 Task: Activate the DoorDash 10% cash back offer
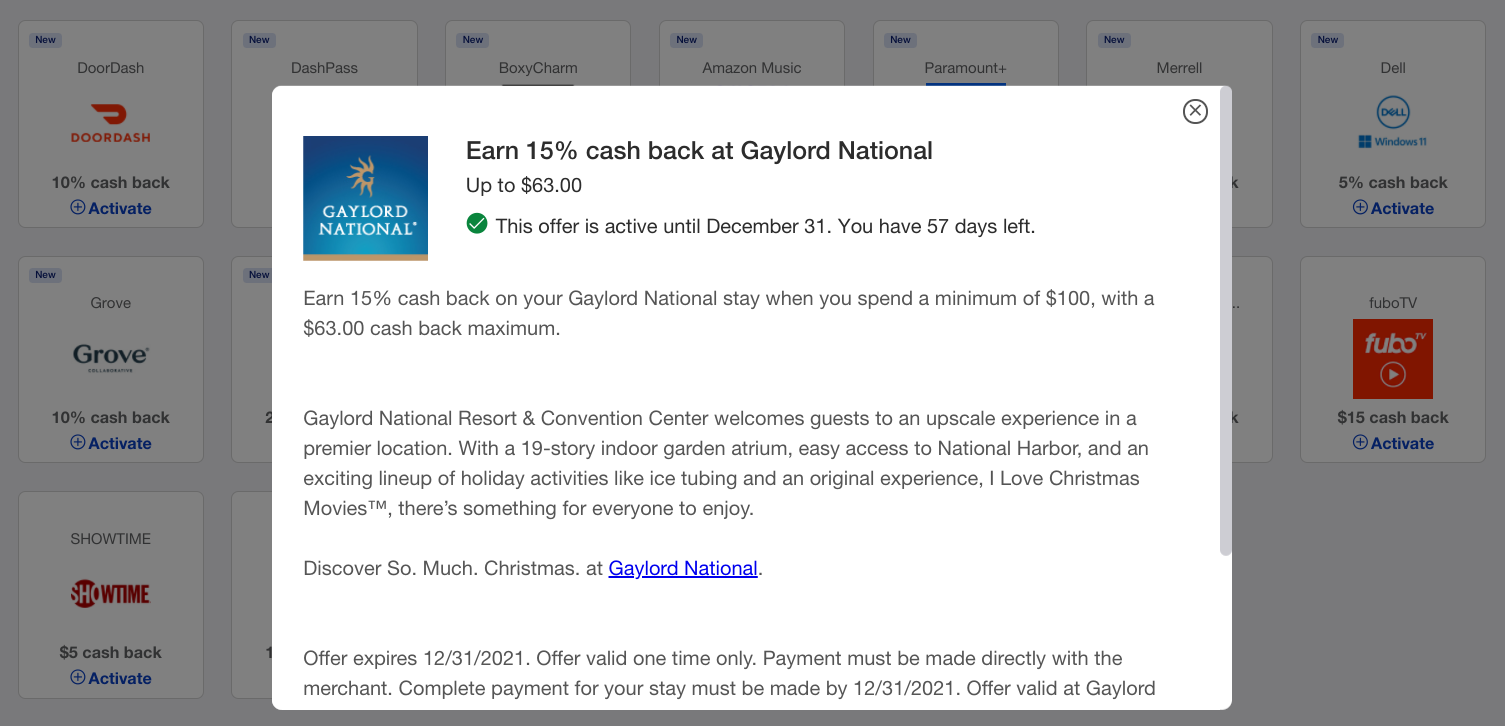point(111,208)
